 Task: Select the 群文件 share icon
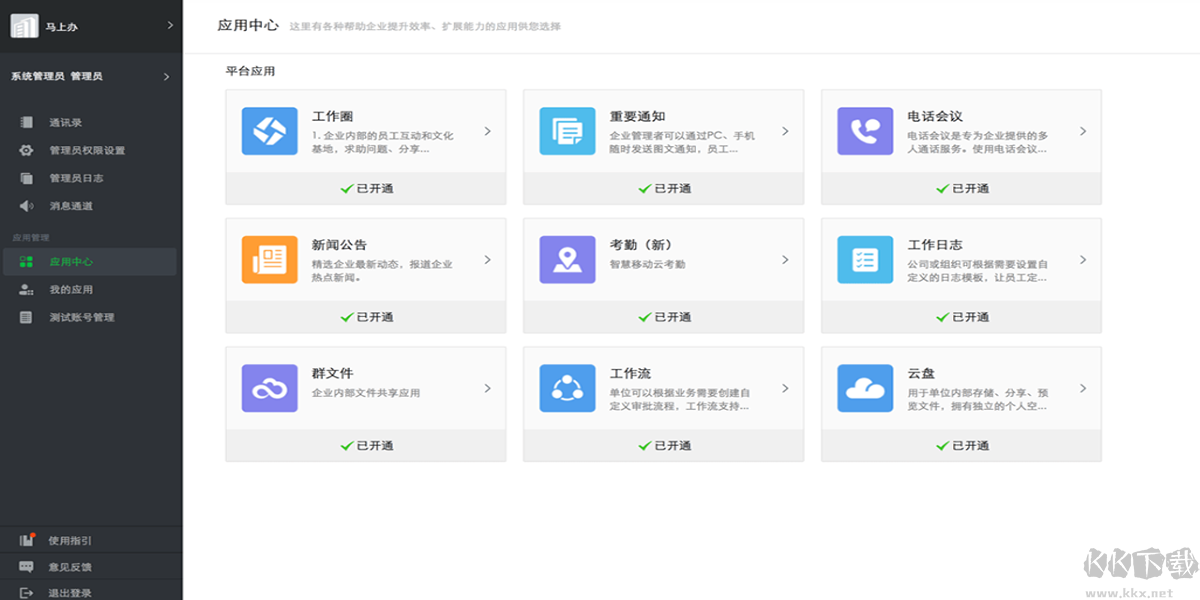point(268,388)
